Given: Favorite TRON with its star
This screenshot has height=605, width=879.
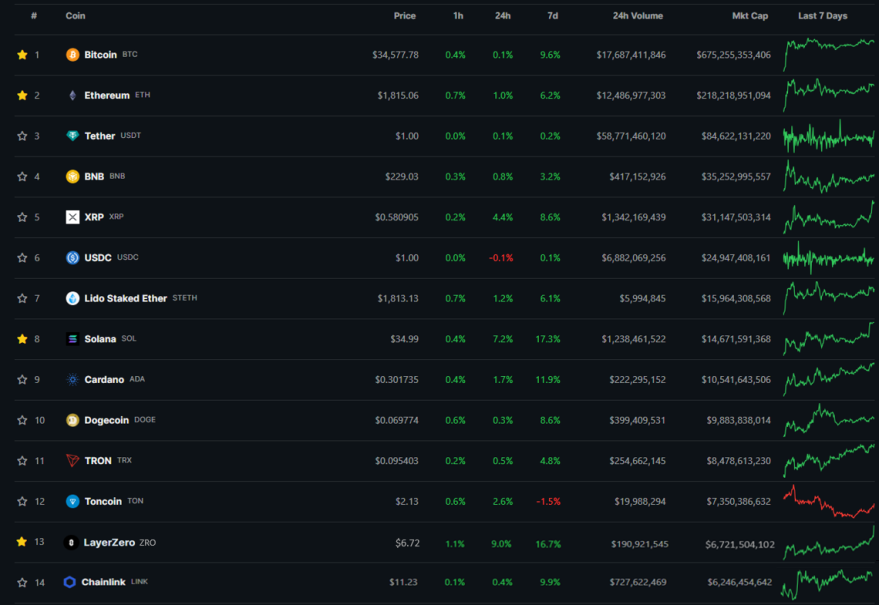Looking at the screenshot, I should [x=22, y=460].
